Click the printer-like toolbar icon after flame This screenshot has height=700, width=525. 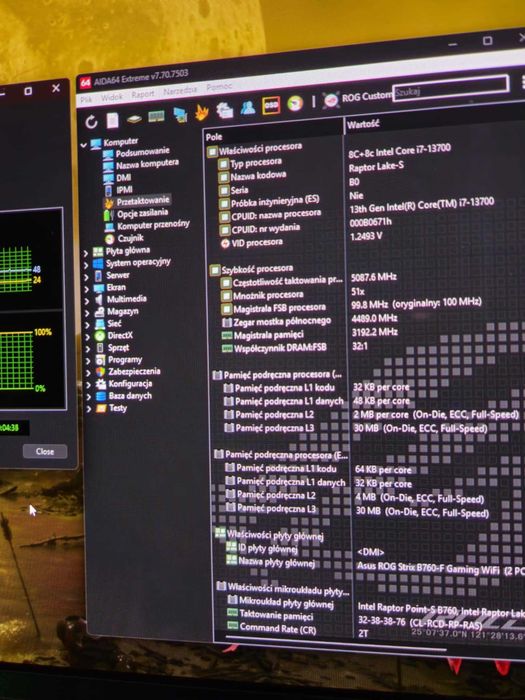pos(225,110)
